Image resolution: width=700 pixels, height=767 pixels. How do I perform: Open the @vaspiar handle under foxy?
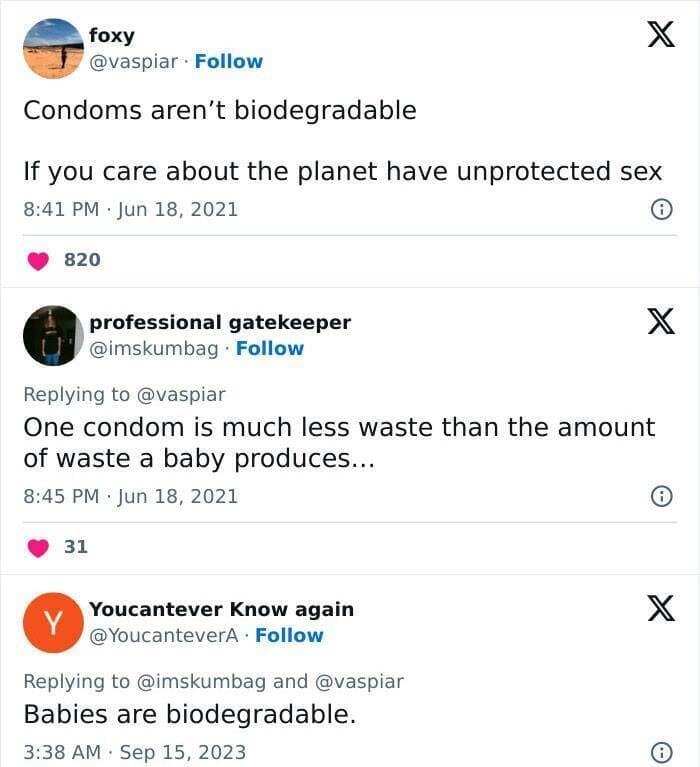pos(135,61)
